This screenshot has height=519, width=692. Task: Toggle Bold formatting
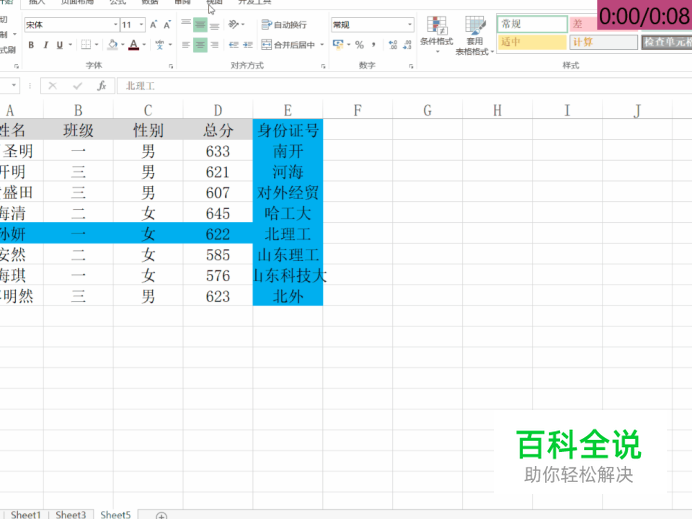[x=31, y=45]
